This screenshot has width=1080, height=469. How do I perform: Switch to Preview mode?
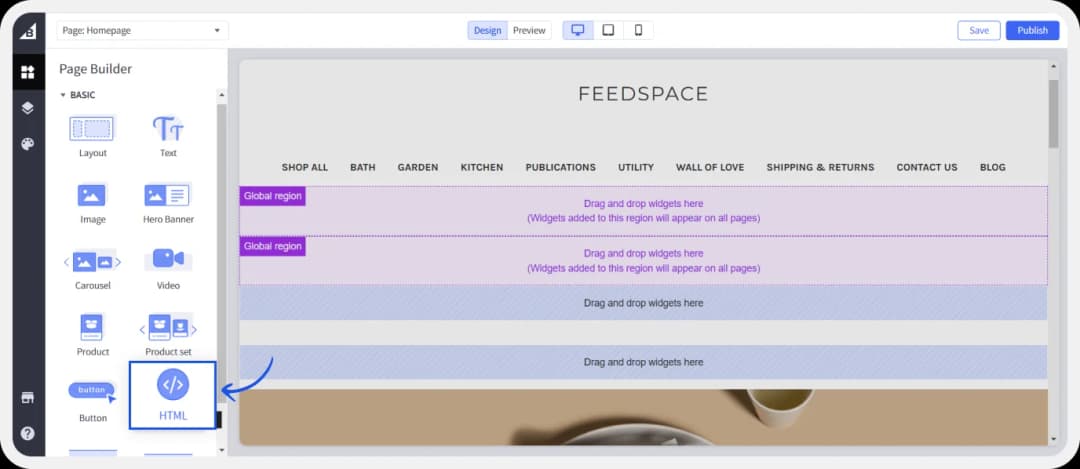pos(529,30)
